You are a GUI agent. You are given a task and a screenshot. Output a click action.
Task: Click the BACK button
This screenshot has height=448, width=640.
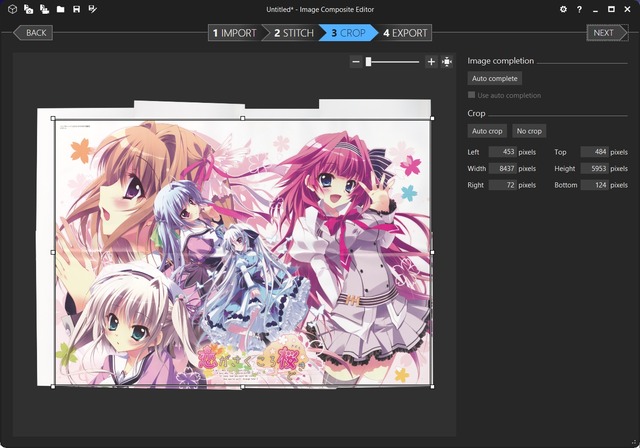33,33
